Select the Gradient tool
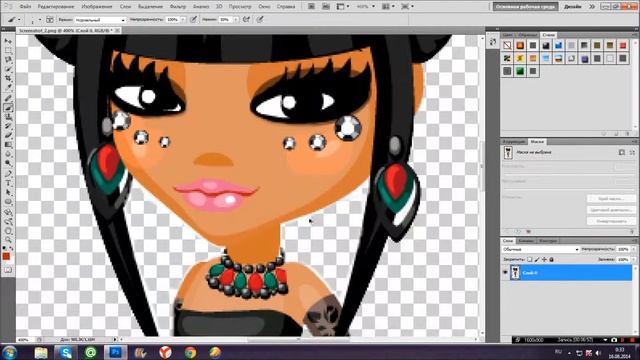 coord(8,145)
